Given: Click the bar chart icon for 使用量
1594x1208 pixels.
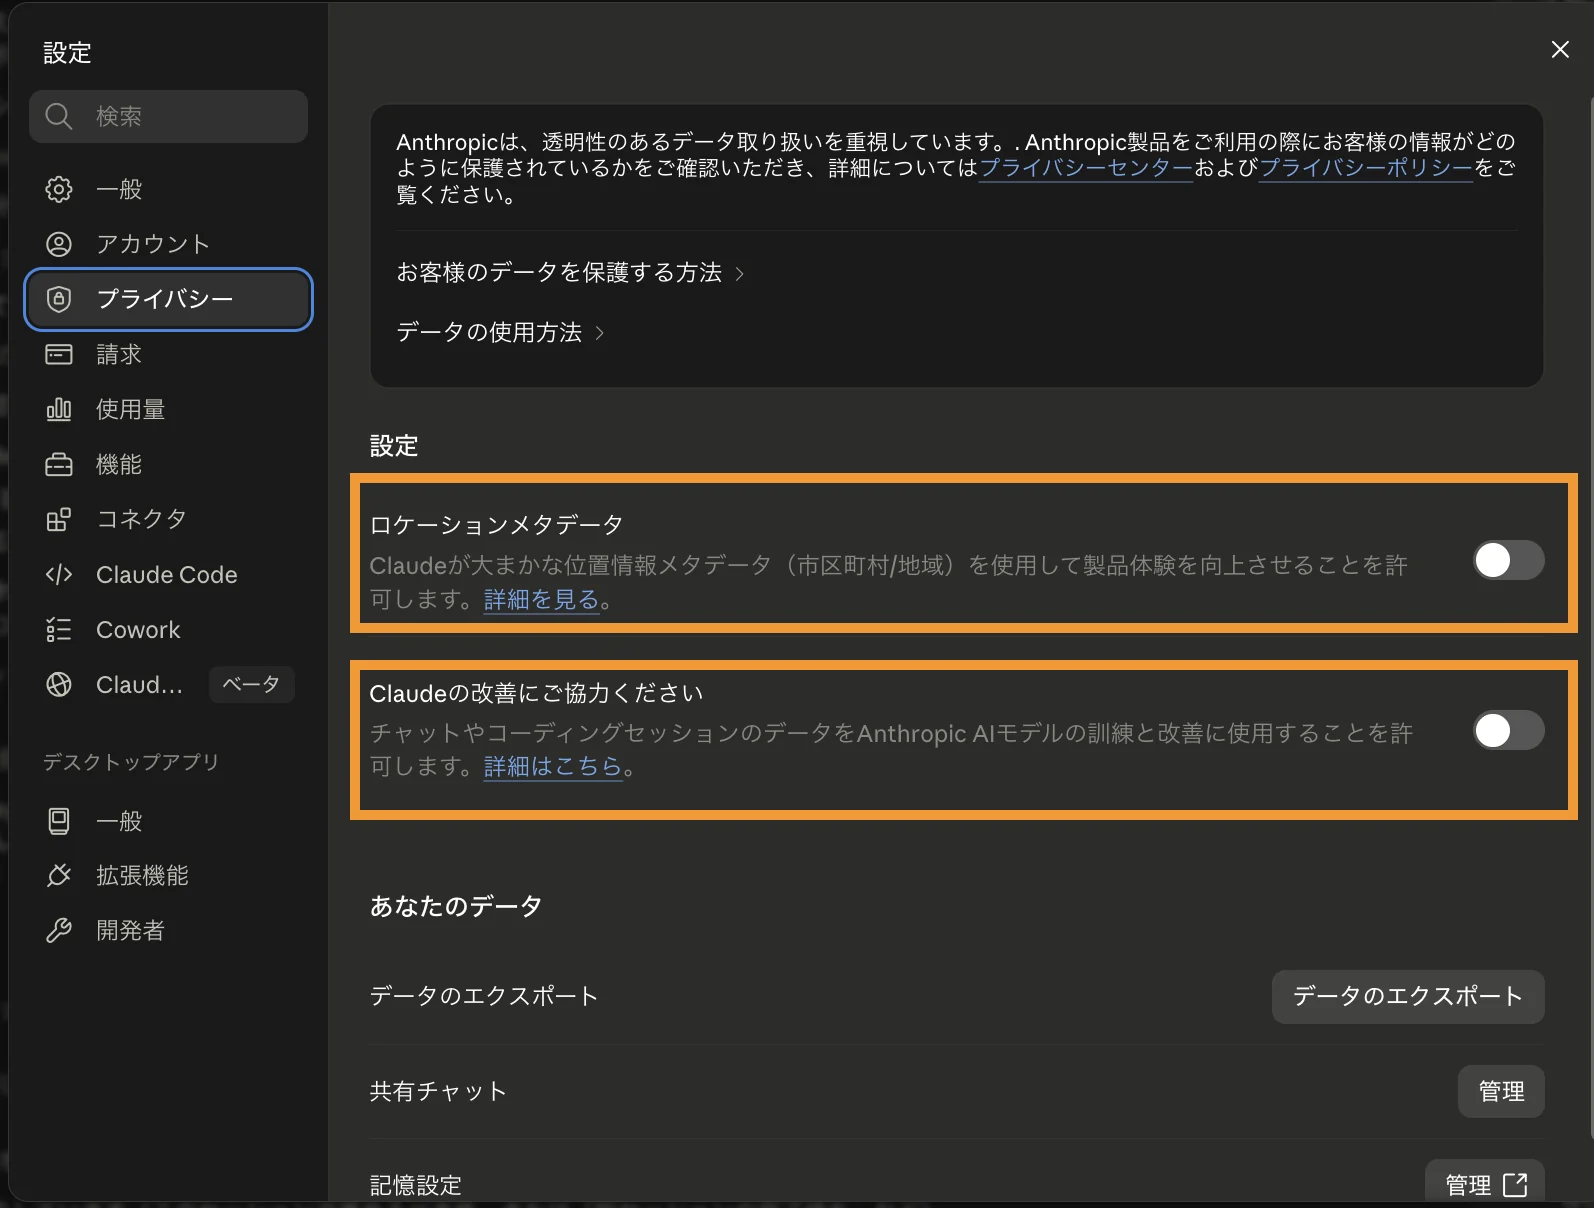Looking at the screenshot, I should click(59, 409).
